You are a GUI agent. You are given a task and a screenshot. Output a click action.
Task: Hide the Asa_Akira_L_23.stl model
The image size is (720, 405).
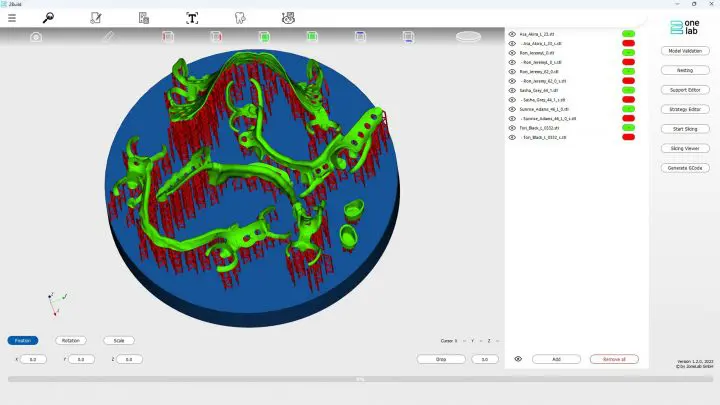[x=512, y=34]
